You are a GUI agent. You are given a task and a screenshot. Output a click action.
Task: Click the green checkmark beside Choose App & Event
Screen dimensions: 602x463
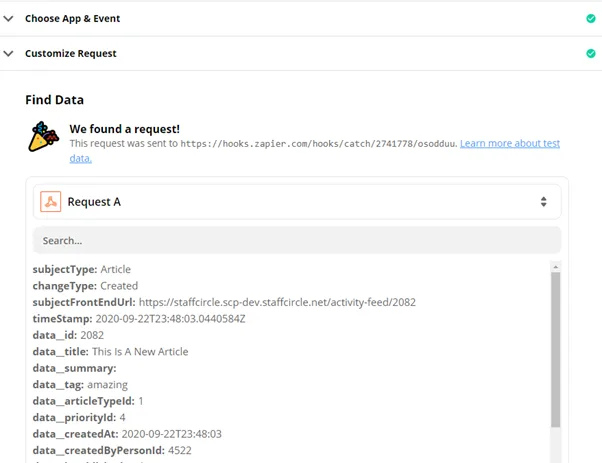click(x=591, y=18)
